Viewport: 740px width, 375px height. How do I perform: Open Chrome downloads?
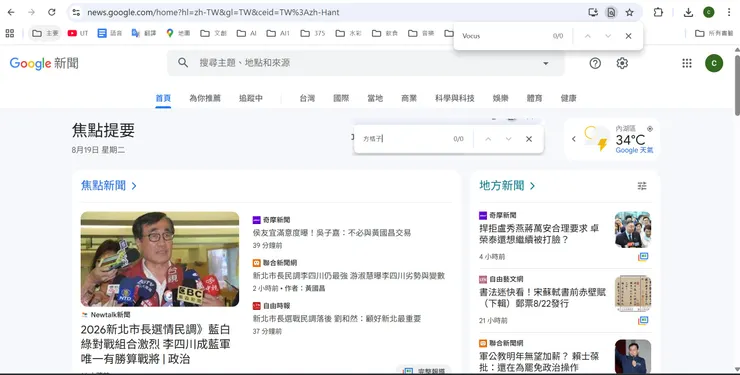tap(688, 12)
